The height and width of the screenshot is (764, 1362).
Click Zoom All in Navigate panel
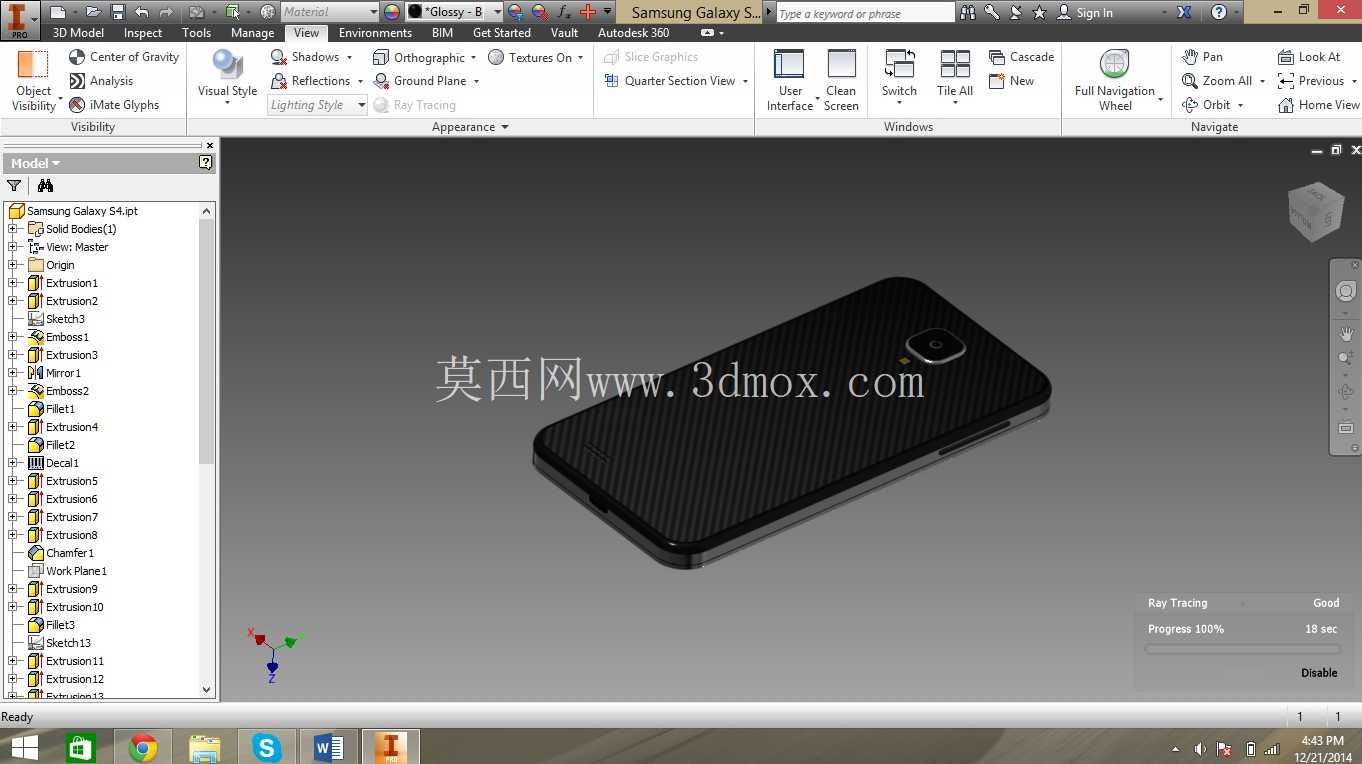pyautogui.click(x=1217, y=81)
